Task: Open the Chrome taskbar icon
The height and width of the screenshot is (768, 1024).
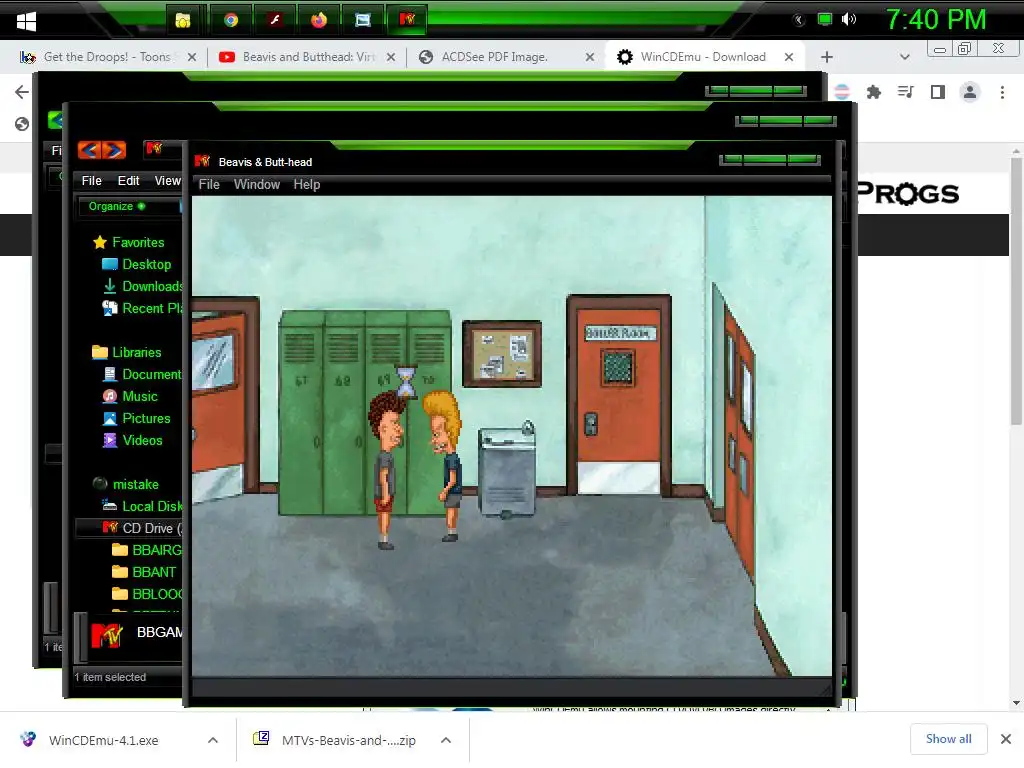Action: click(x=231, y=20)
